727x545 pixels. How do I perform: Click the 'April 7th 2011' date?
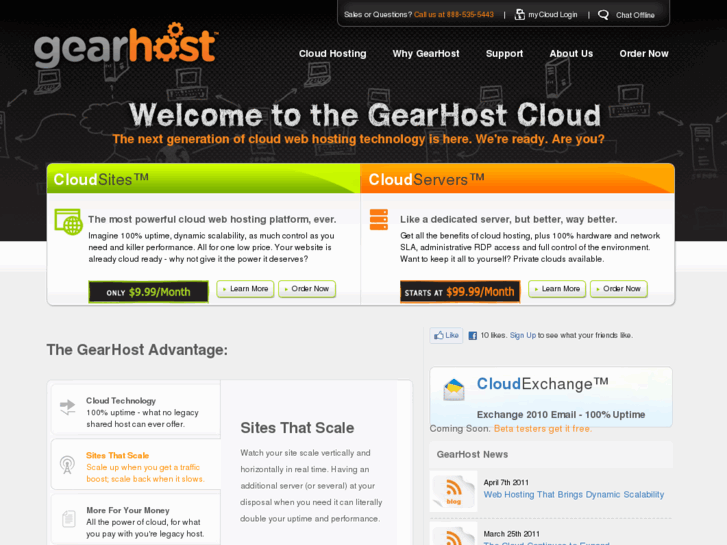pyautogui.click(x=506, y=482)
